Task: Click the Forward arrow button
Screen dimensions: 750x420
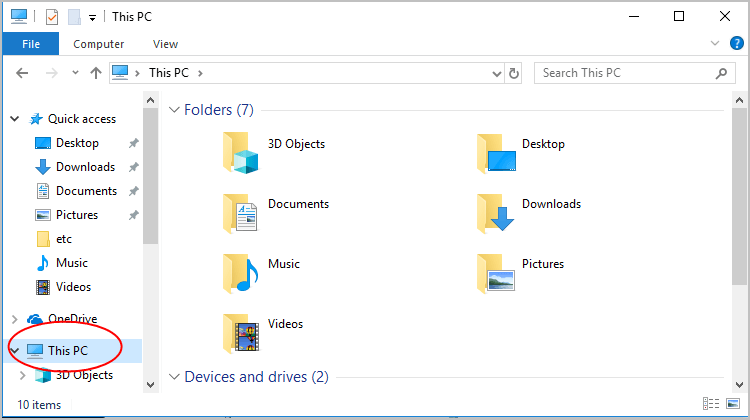Action: point(52,73)
